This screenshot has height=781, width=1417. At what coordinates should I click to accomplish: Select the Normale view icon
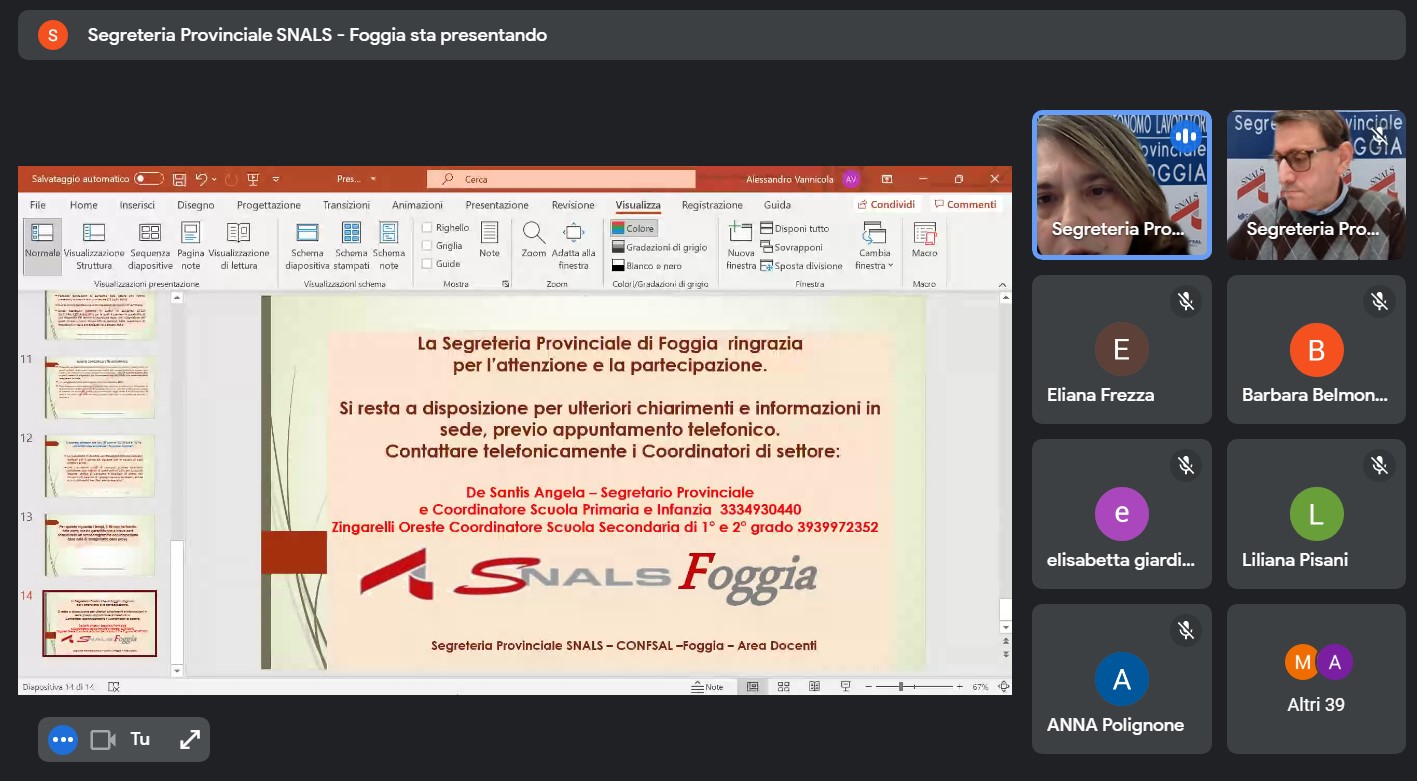tap(42, 246)
